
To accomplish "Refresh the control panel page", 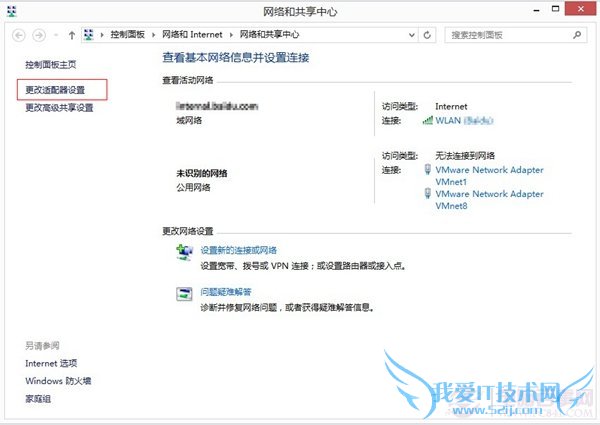I will point(427,35).
